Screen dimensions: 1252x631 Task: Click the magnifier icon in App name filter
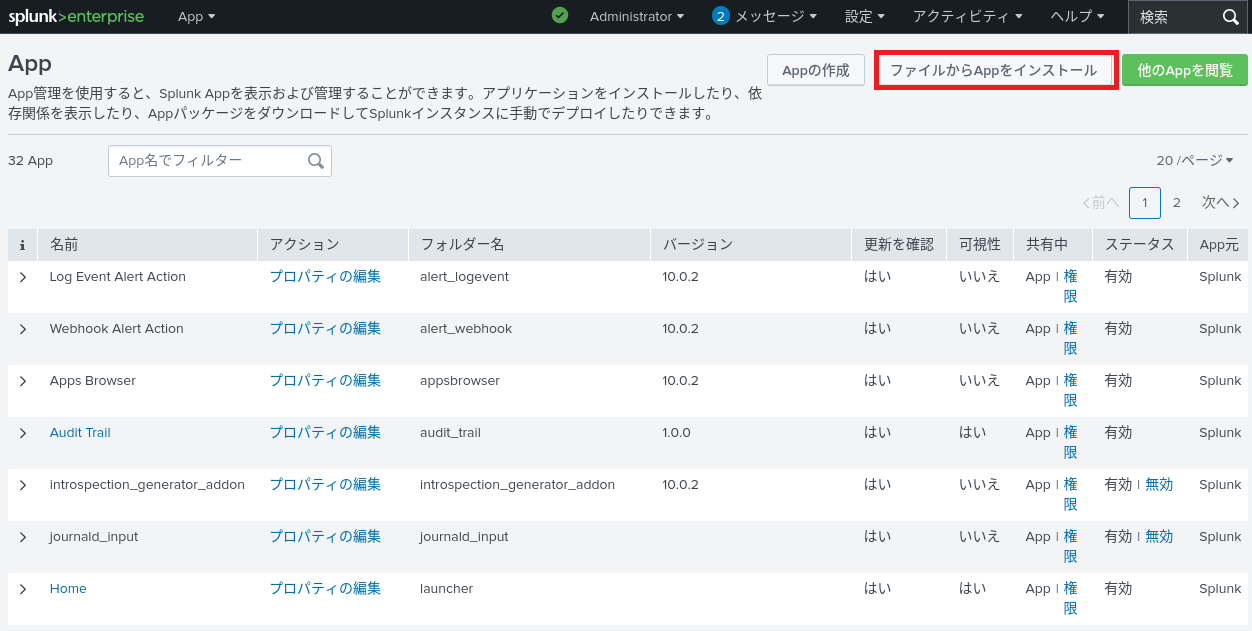coord(316,161)
